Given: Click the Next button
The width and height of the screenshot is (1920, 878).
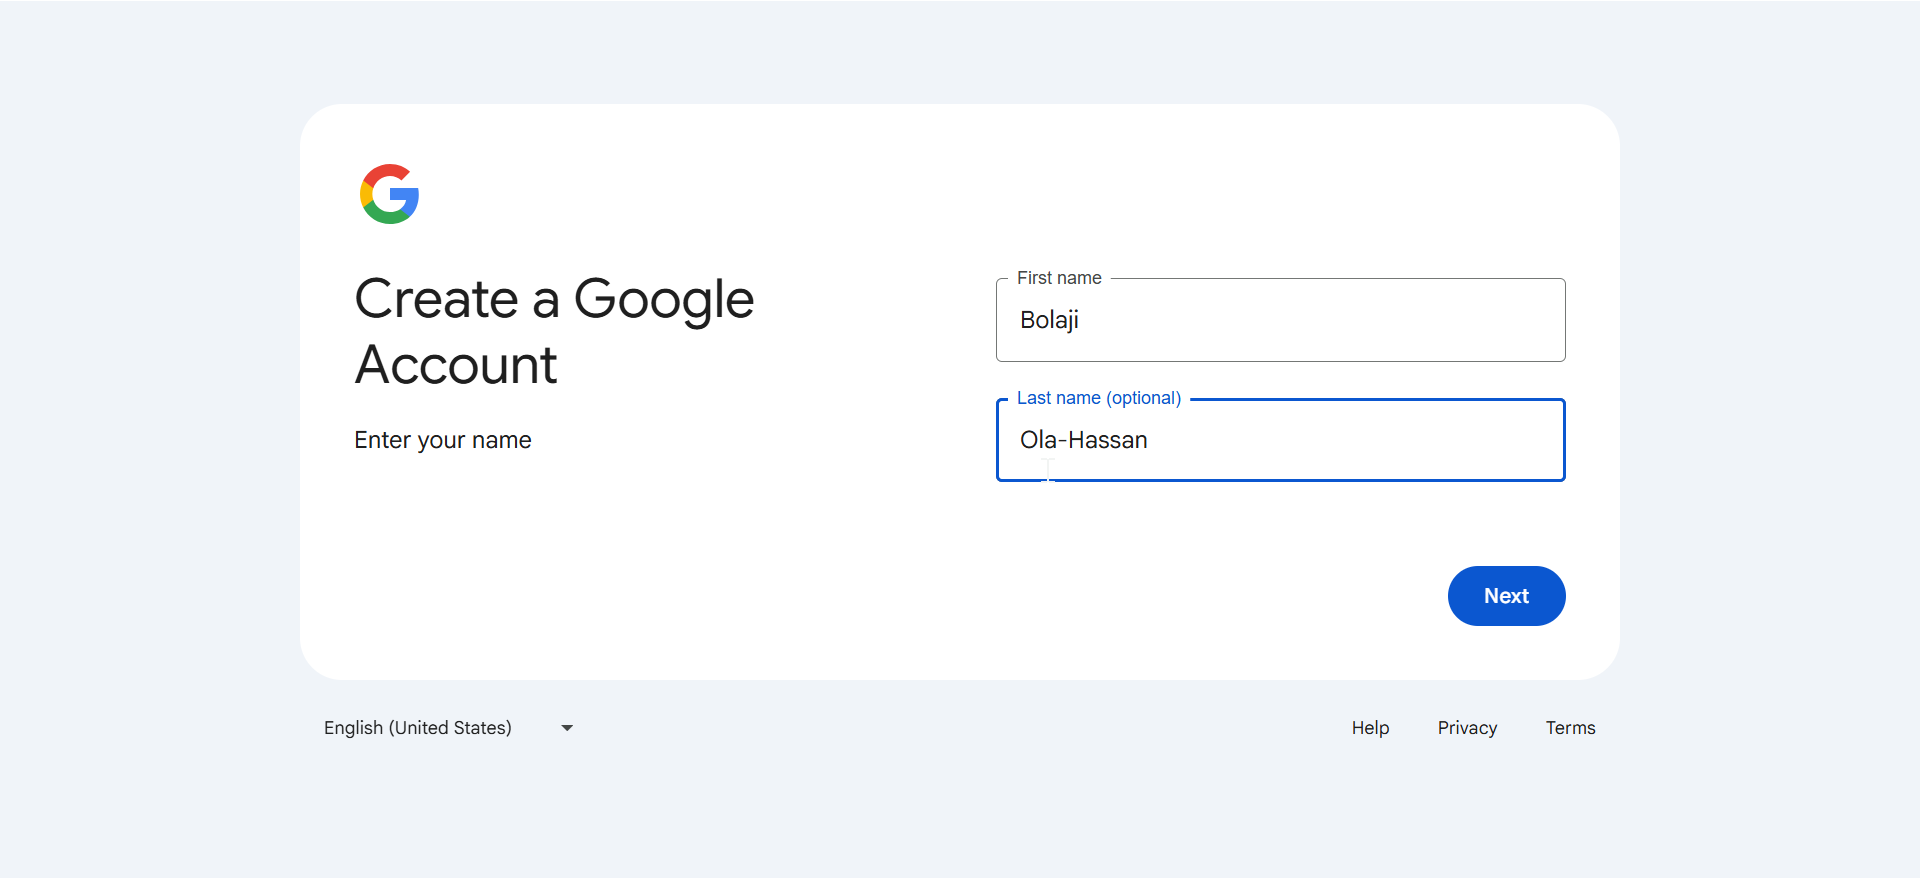Looking at the screenshot, I should (x=1506, y=596).
